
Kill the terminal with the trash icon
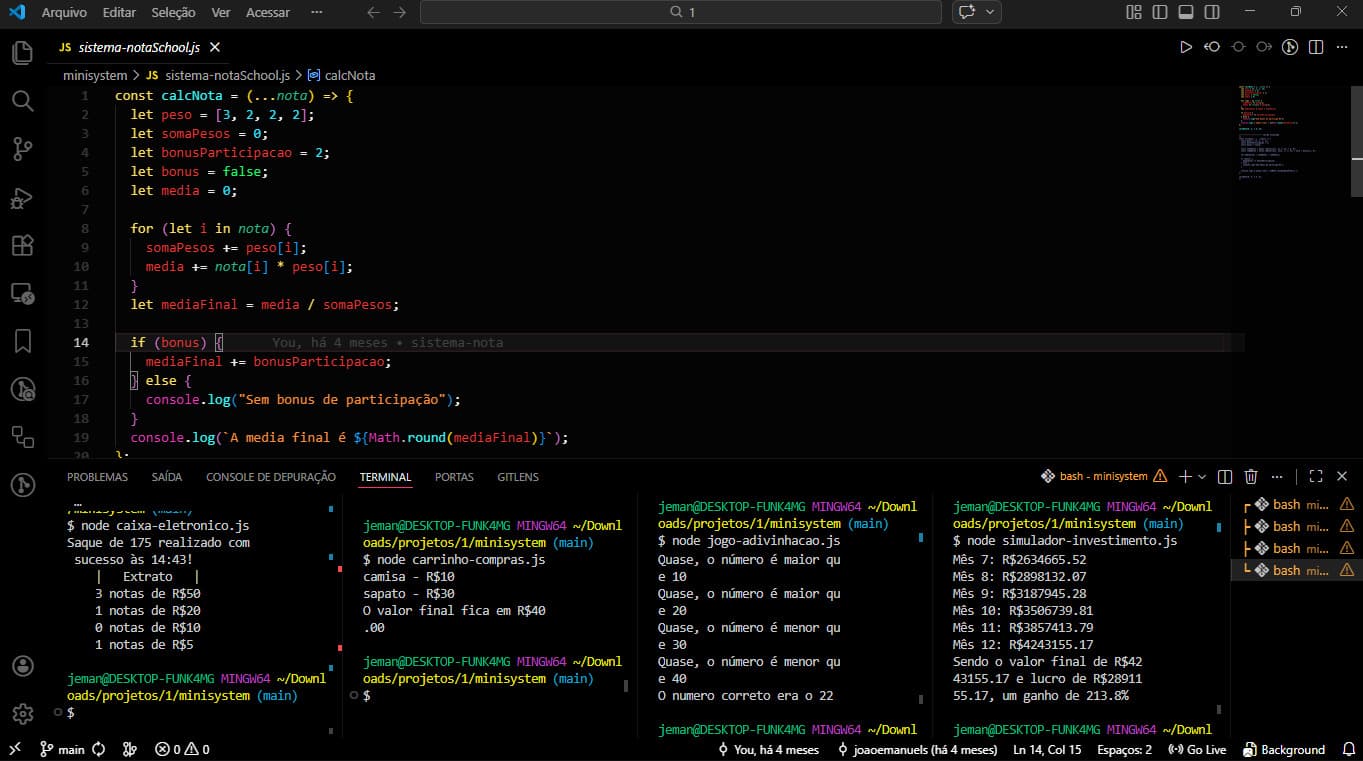1251,477
